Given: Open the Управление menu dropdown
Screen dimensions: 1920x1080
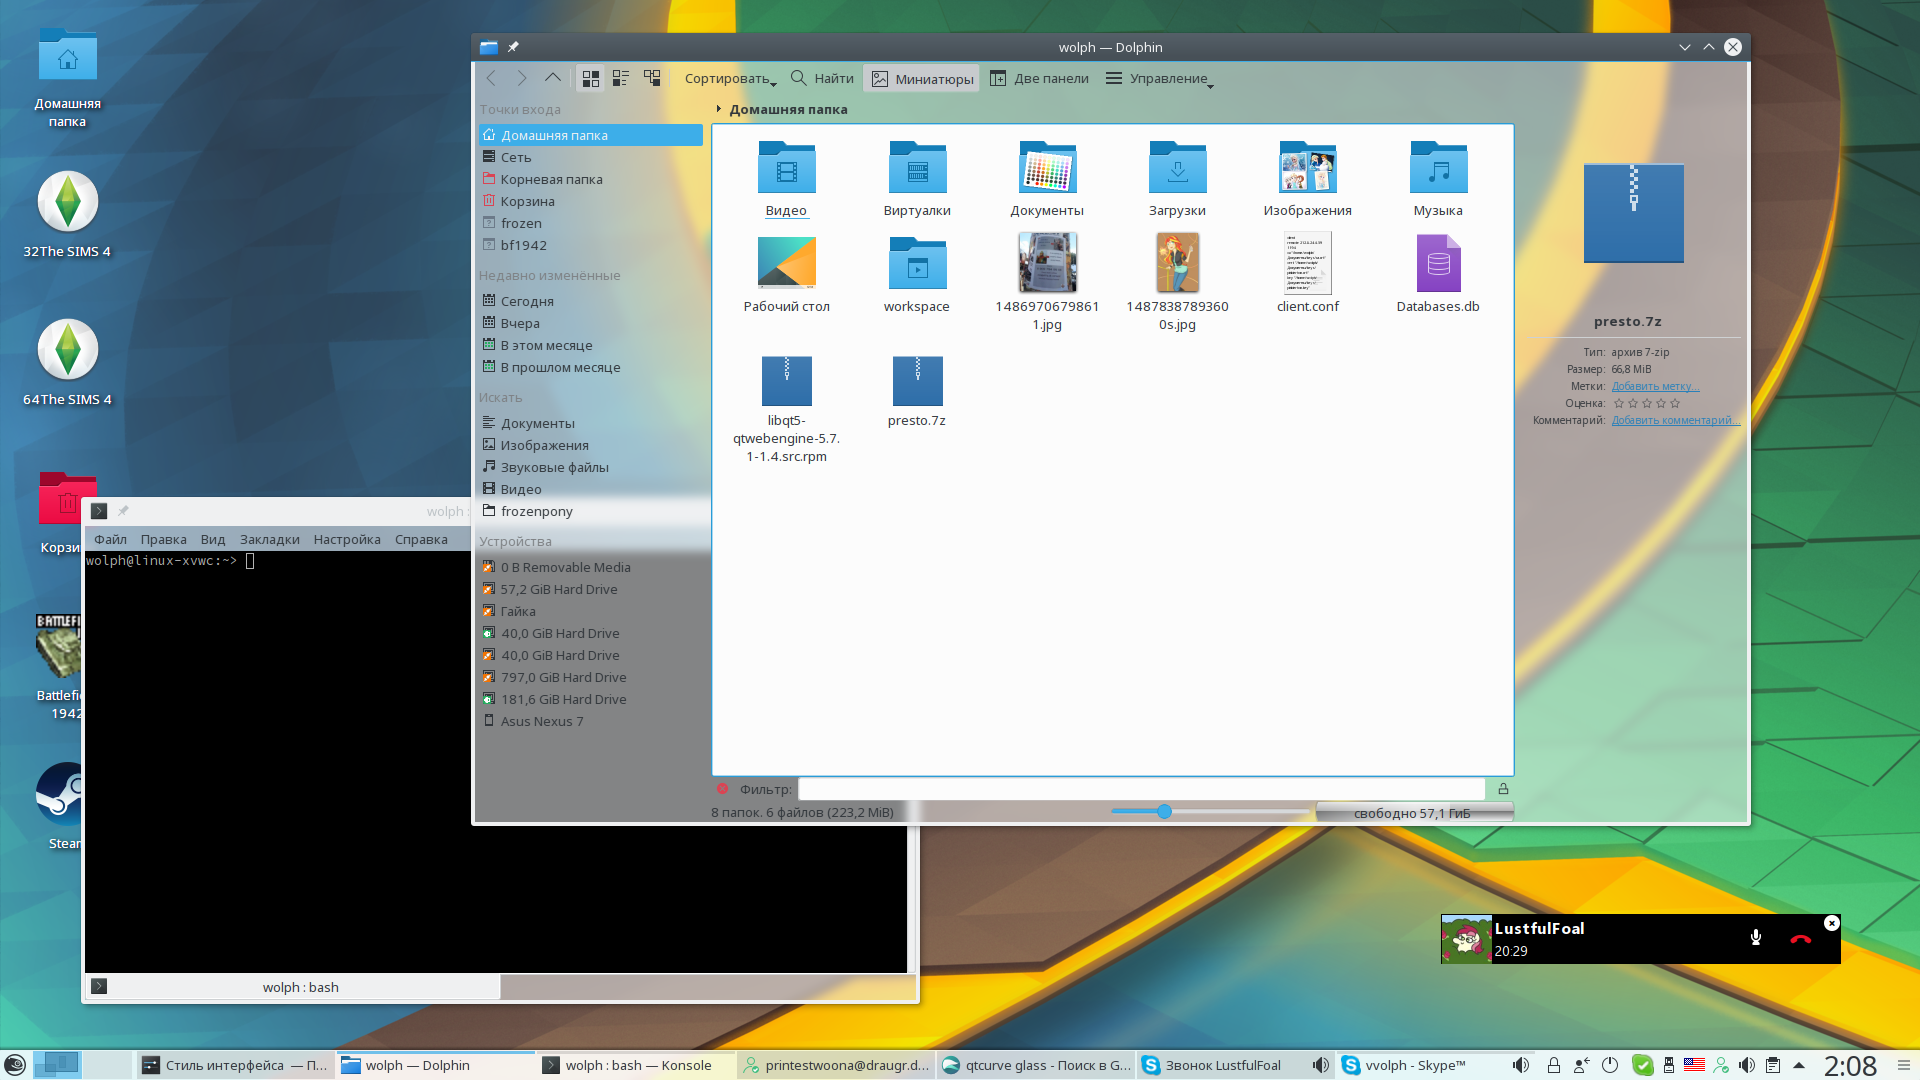Looking at the screenshot, I should click(1159, 79).
